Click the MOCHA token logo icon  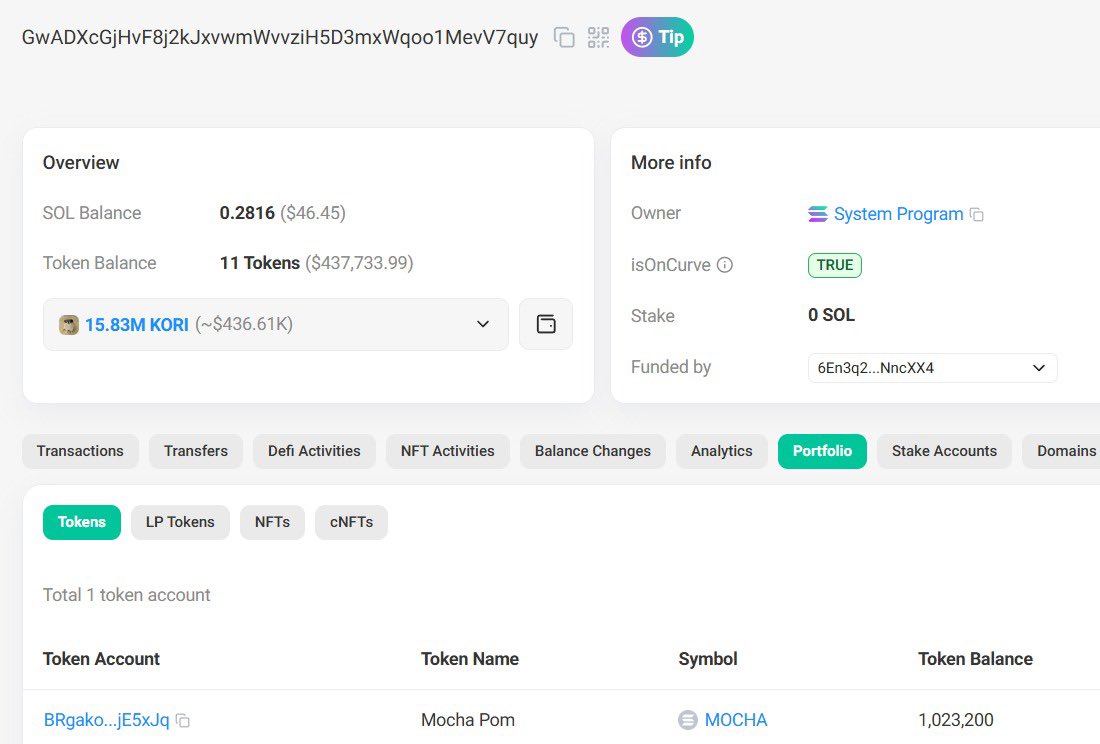[x=688, y=720]
